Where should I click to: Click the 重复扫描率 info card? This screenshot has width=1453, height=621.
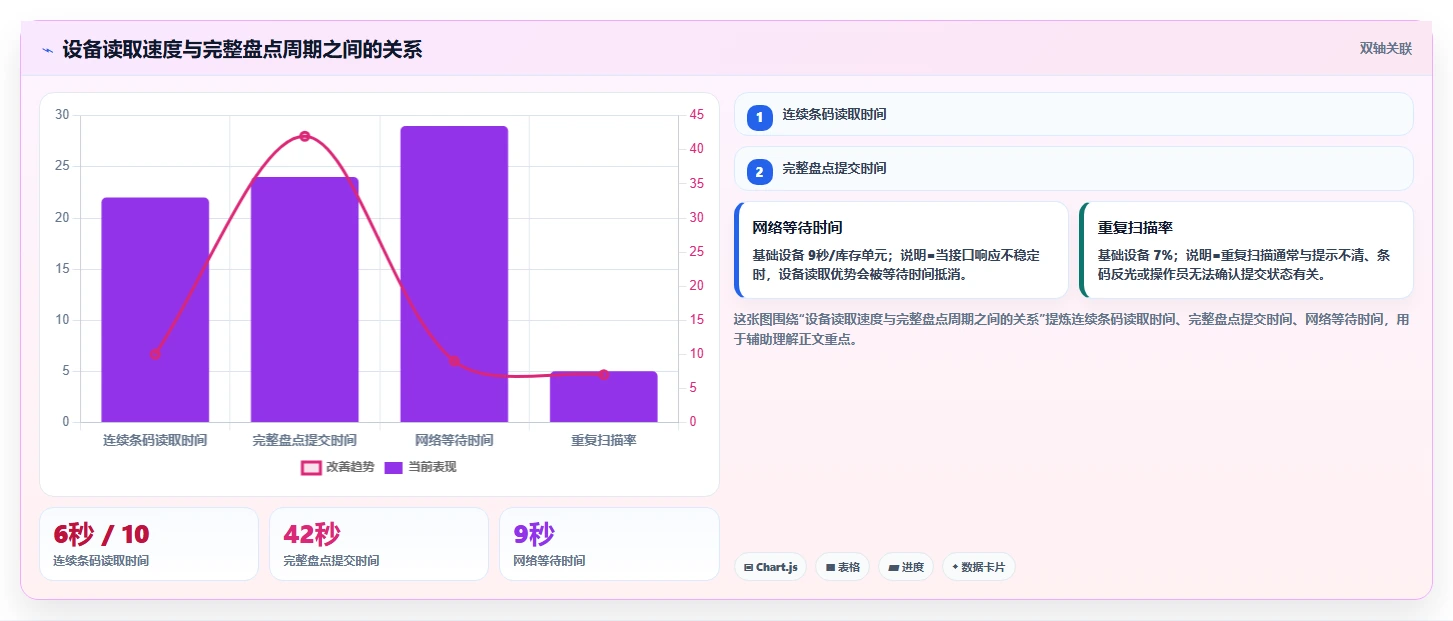[1246, 250]
